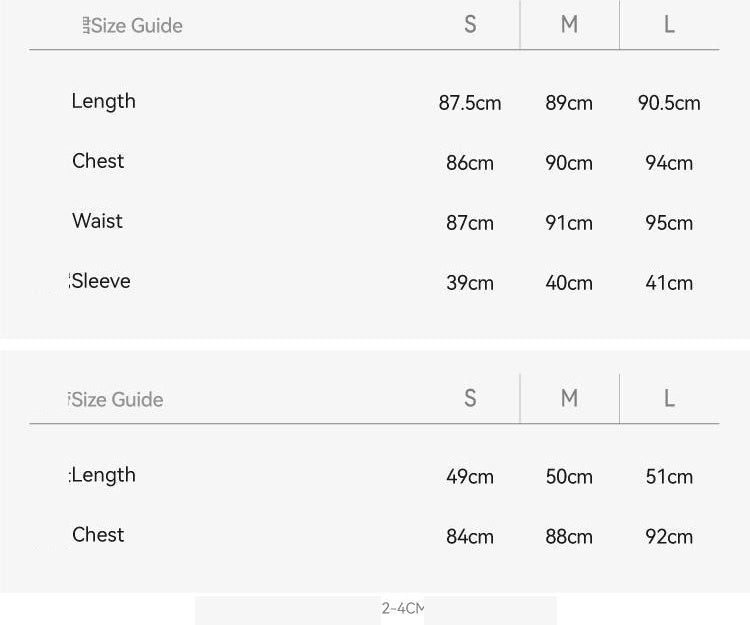Click the Length row label in top table
Screen dimensions: 750x625
tap(104, 101)
